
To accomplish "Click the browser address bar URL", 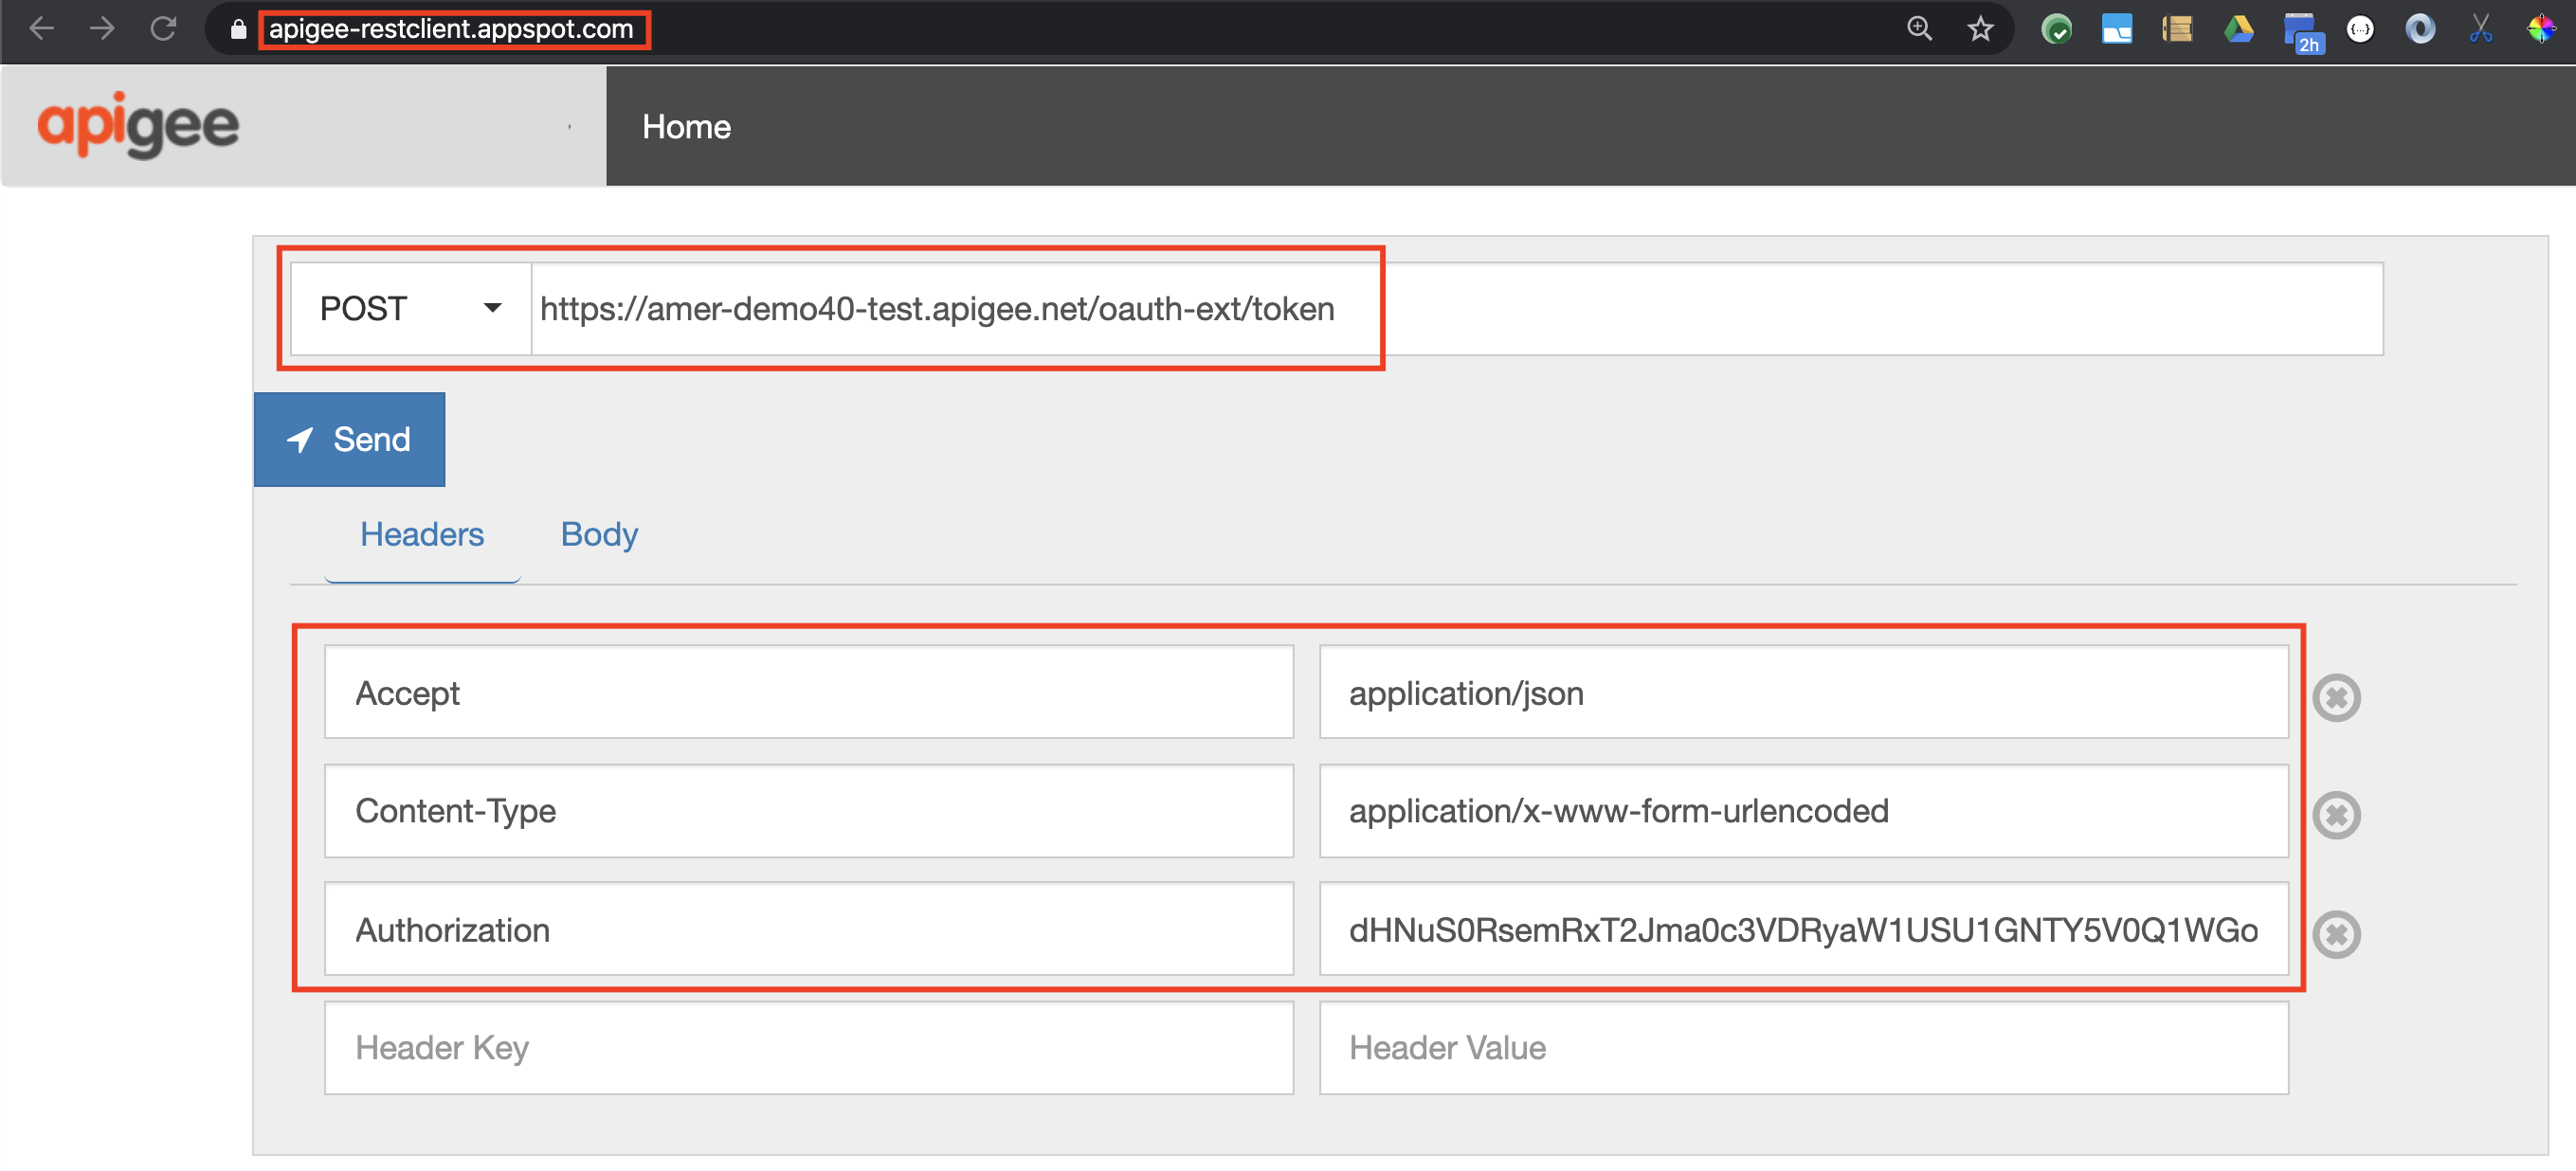I will coord(451,29).
